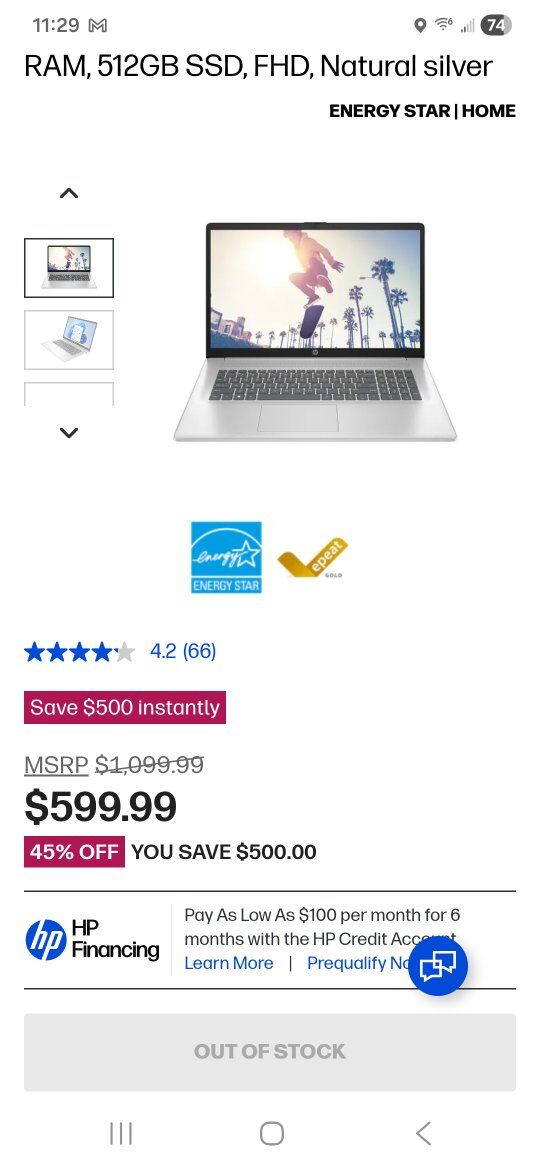
Task: Open Gmail notification icon in status bar
Action: 98,26
